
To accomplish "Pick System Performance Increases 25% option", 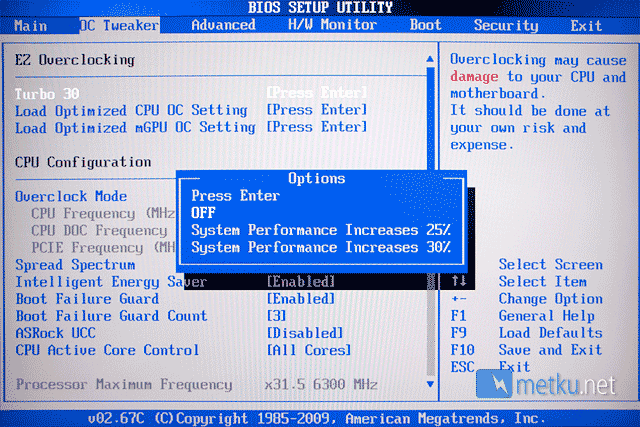I will tap(321, 230).
